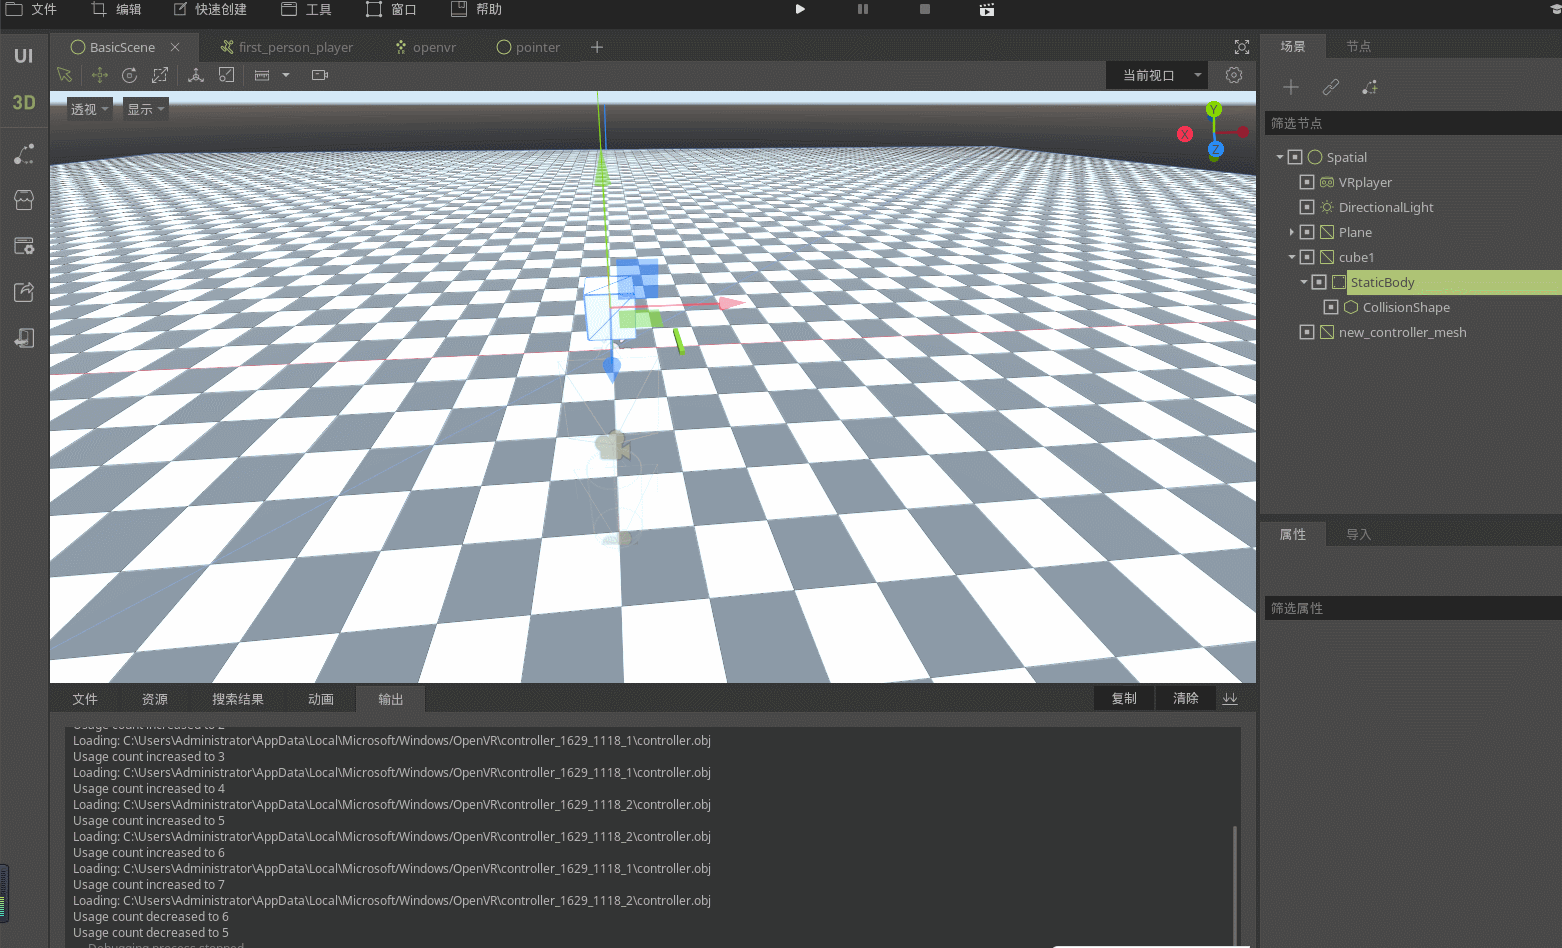Screen dimensions: 1562x948
Task: Switch to first_person_player scene tab
Action: (x=287, y=47)
